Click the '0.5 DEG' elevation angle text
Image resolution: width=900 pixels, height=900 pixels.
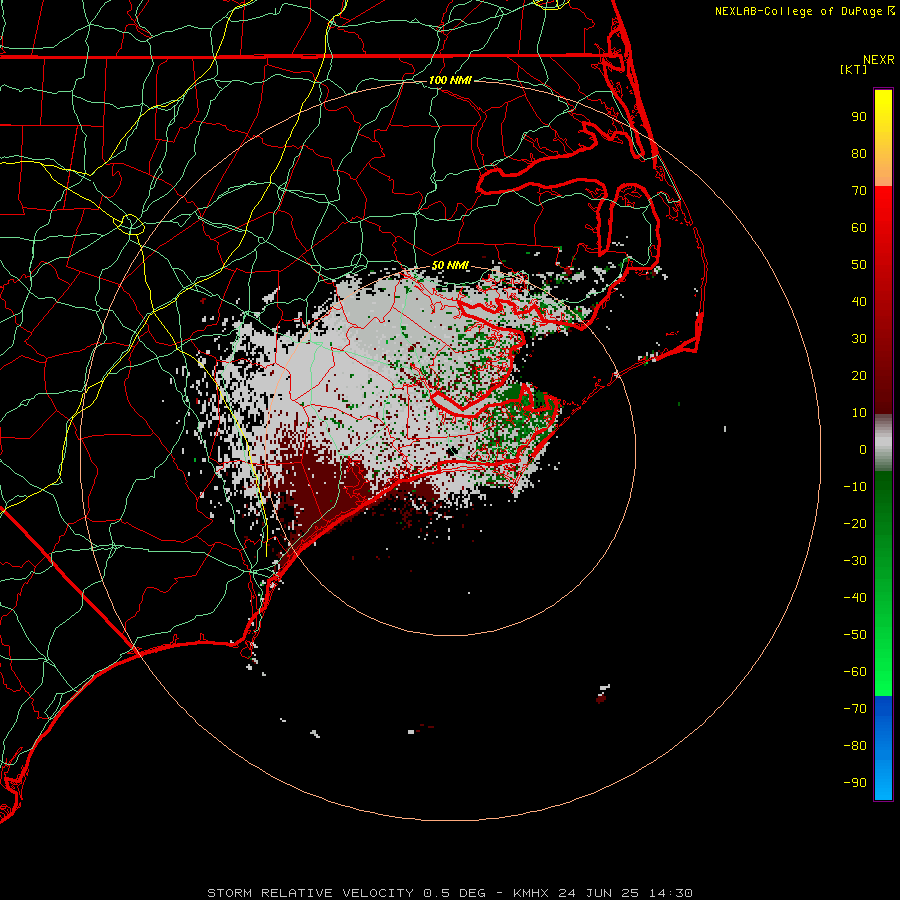click(455, 893)
